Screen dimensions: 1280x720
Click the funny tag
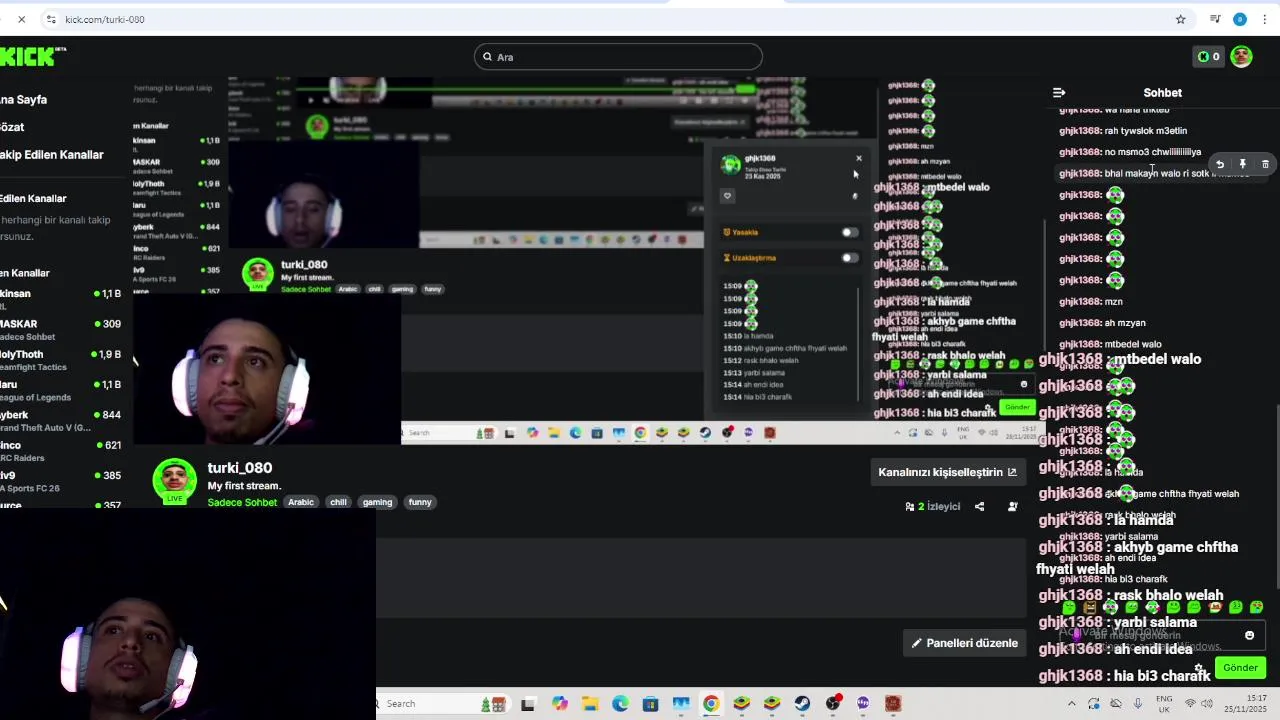(x=420, y=502)
